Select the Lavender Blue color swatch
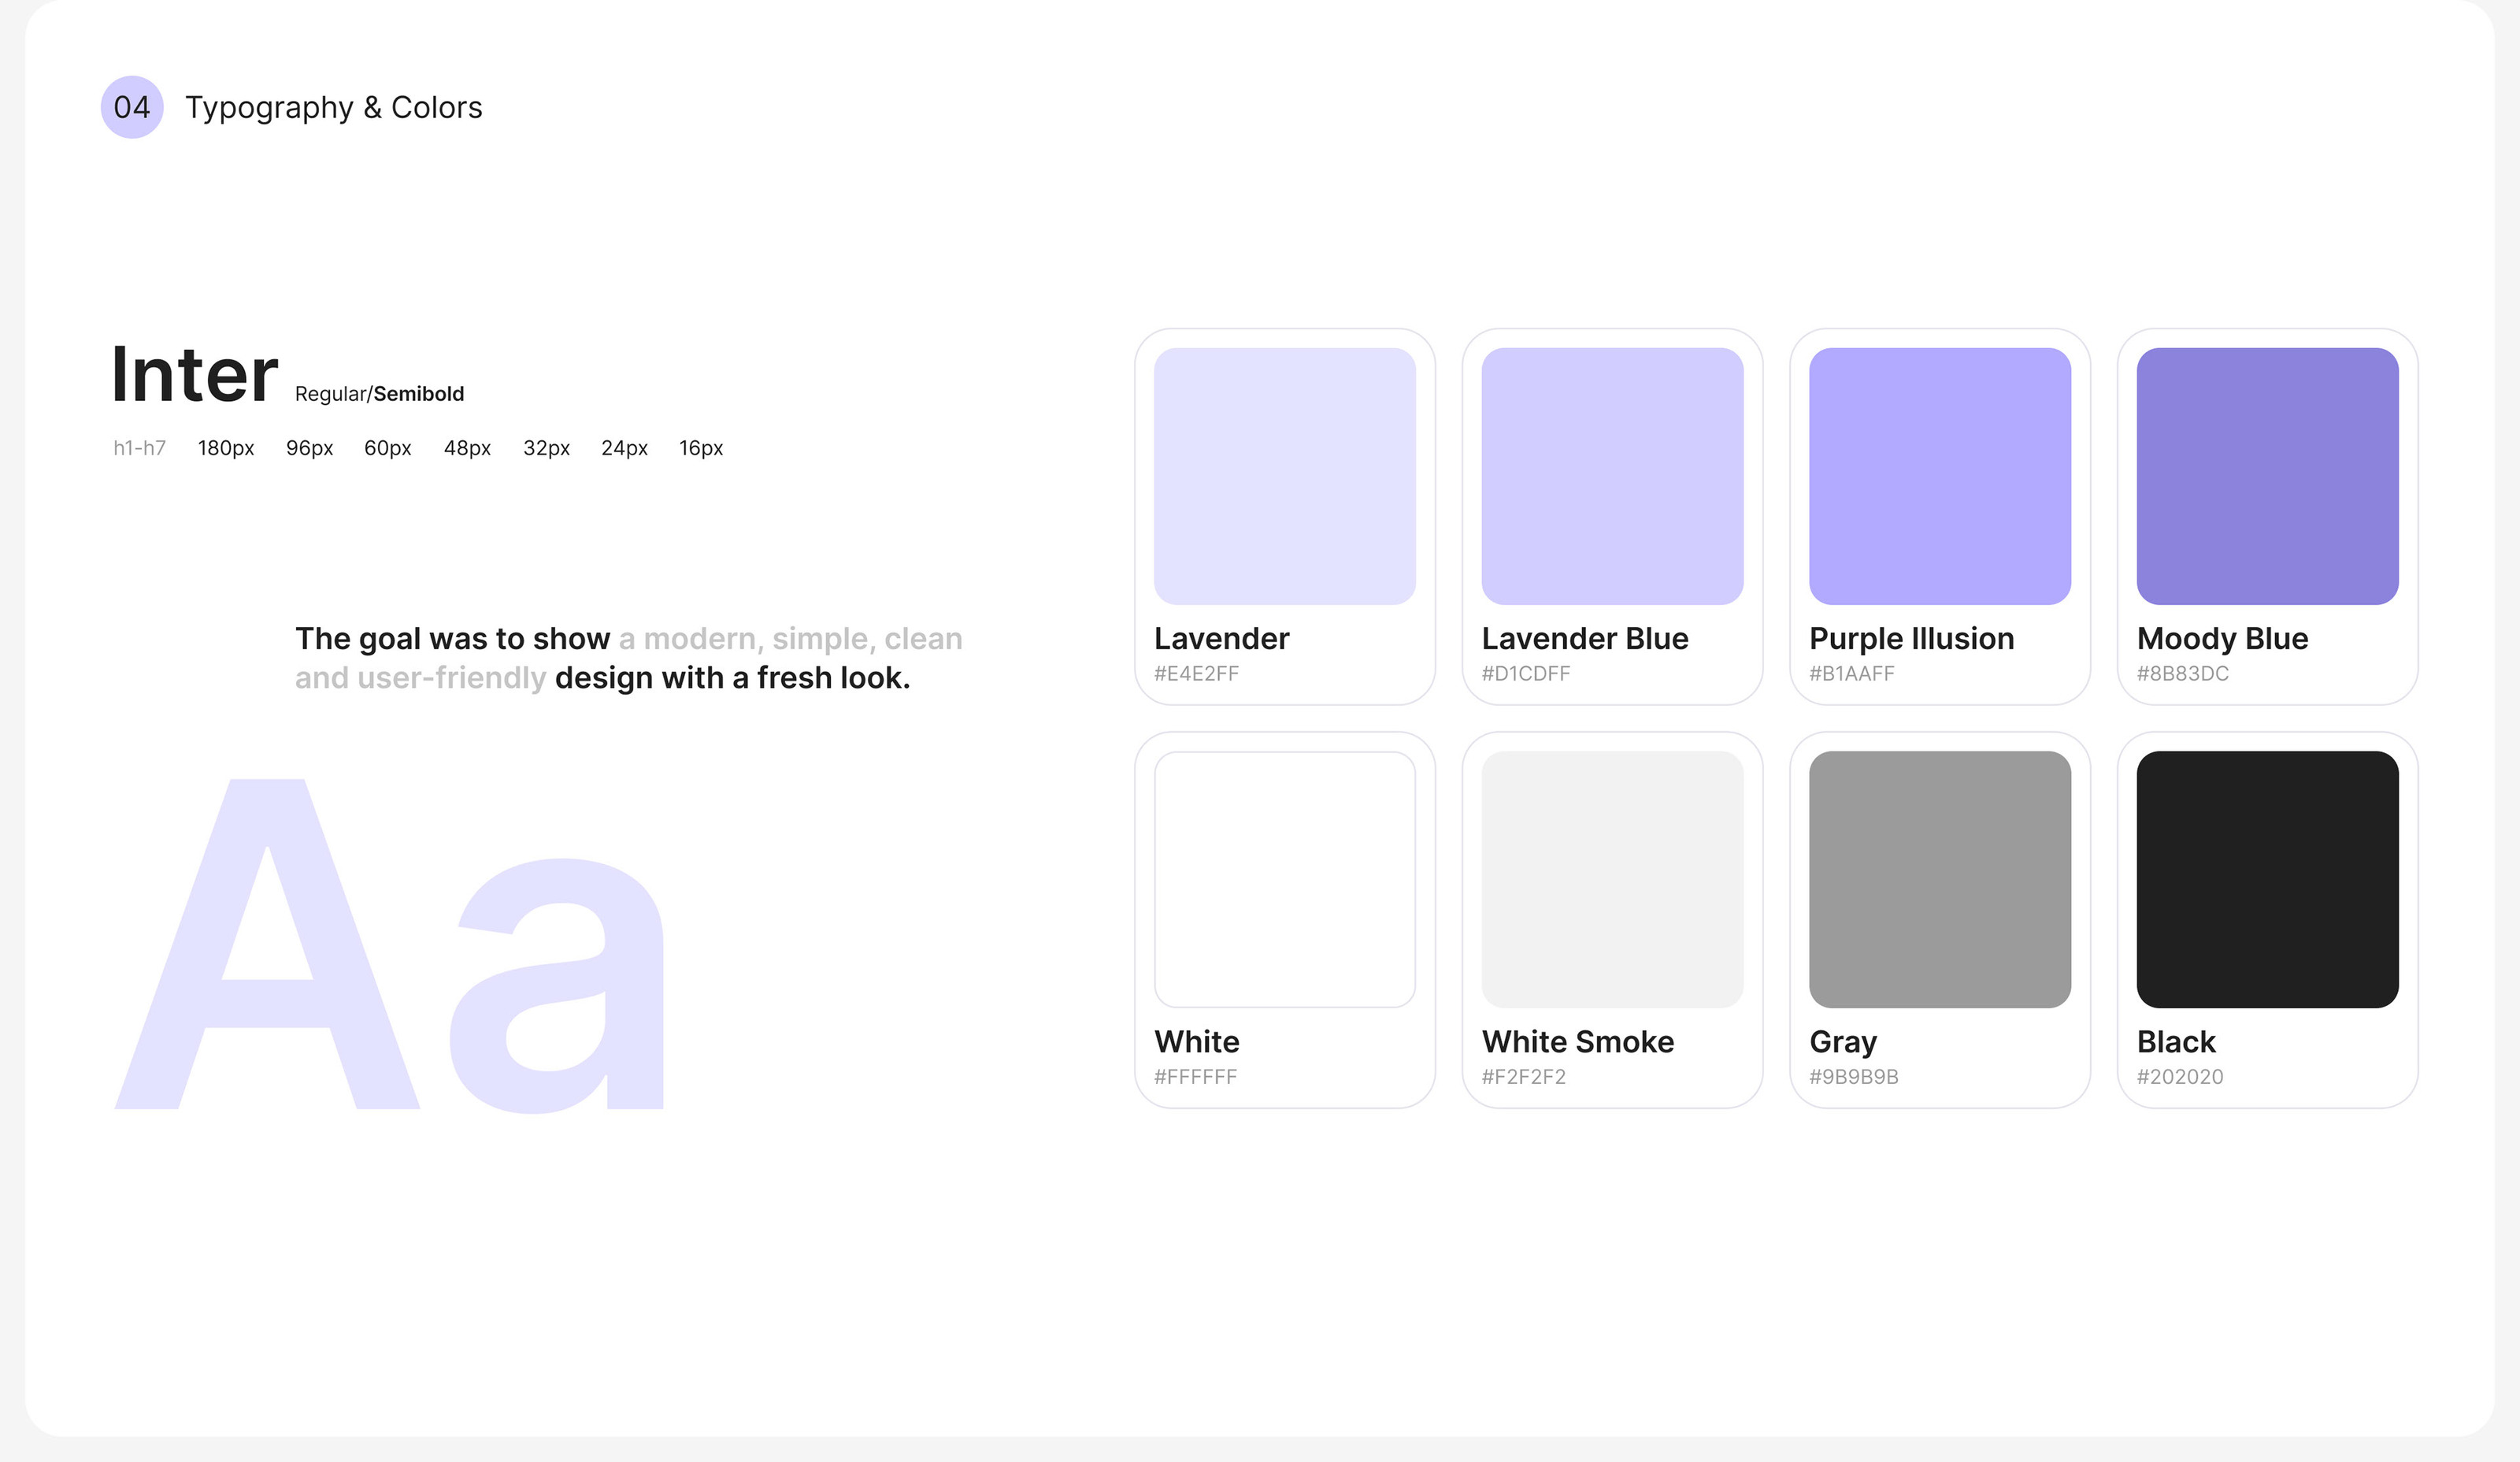This screenshot has width=2520, height=1462. [x=1612, y=476]
